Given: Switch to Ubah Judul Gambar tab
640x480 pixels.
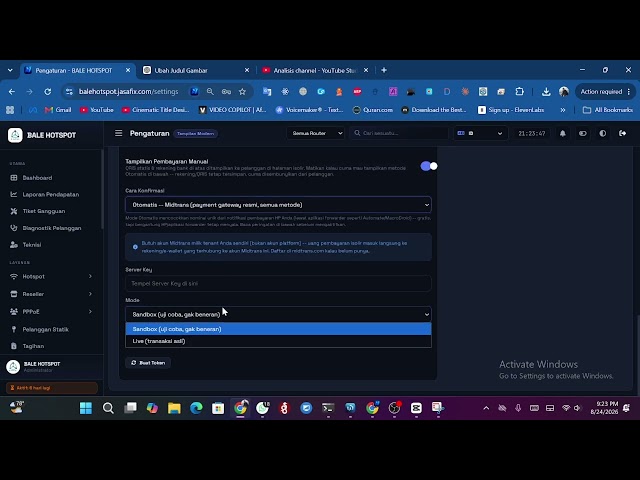Looking at the screenshot, I should coord(196,70).
